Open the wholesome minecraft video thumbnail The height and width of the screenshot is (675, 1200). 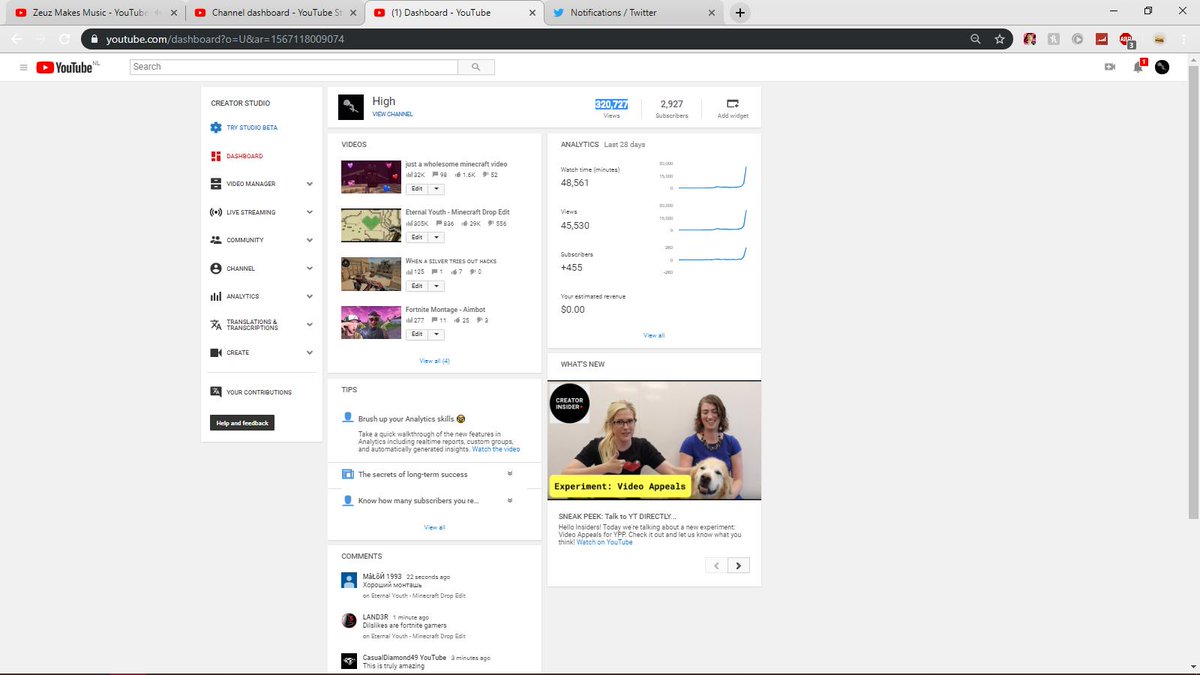coord(371,177)
